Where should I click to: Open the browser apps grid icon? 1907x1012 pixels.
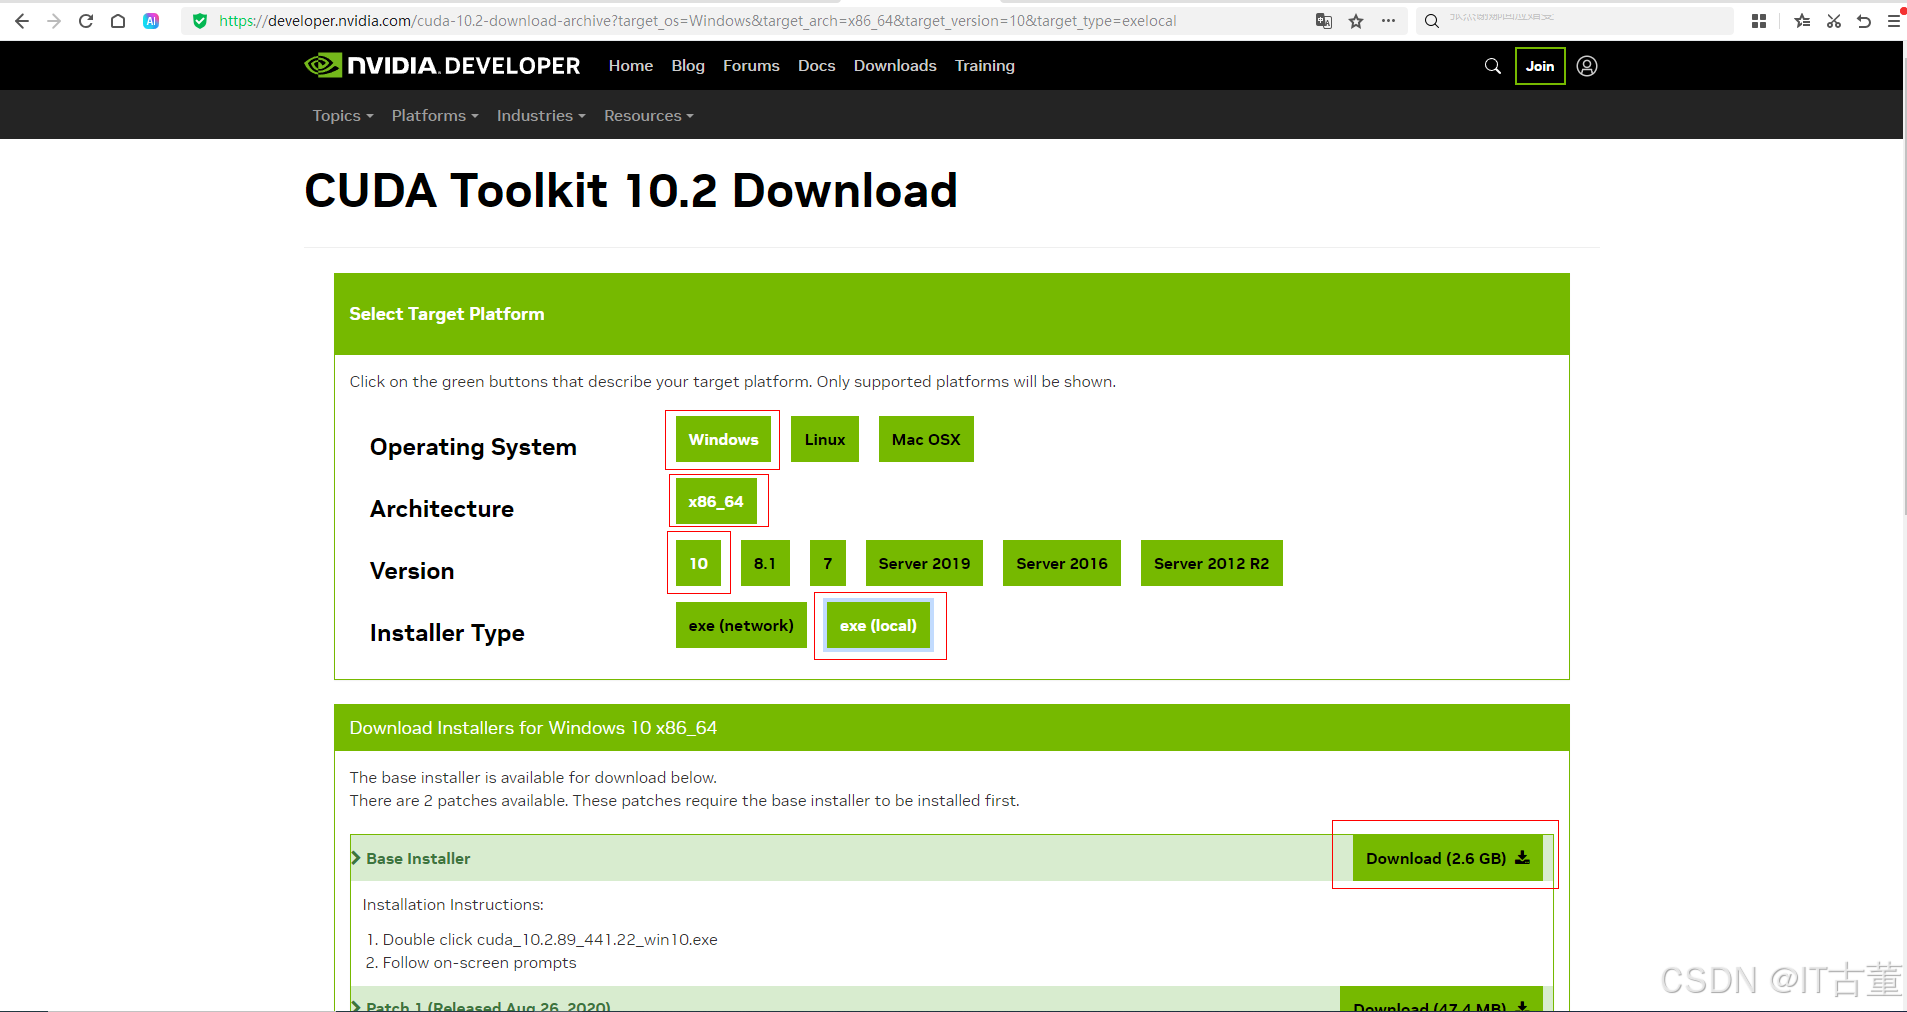[x=1759, y=21]
